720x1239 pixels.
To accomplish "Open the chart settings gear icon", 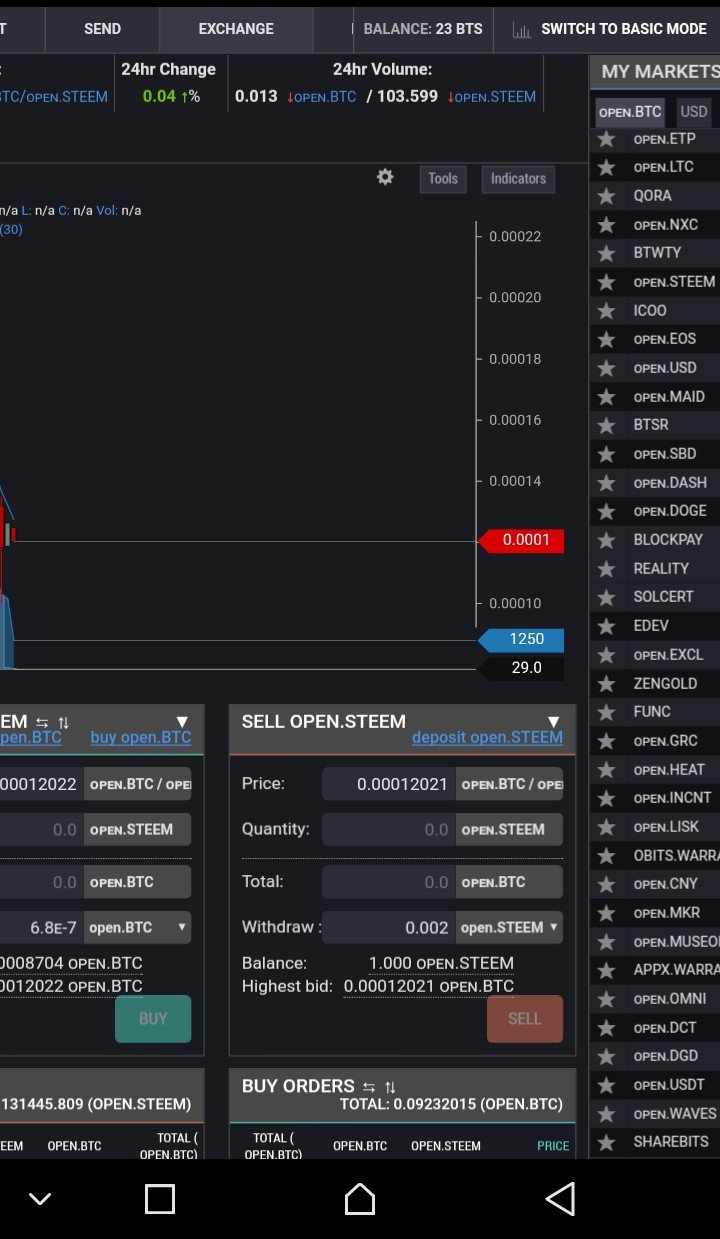I will 385,177.
